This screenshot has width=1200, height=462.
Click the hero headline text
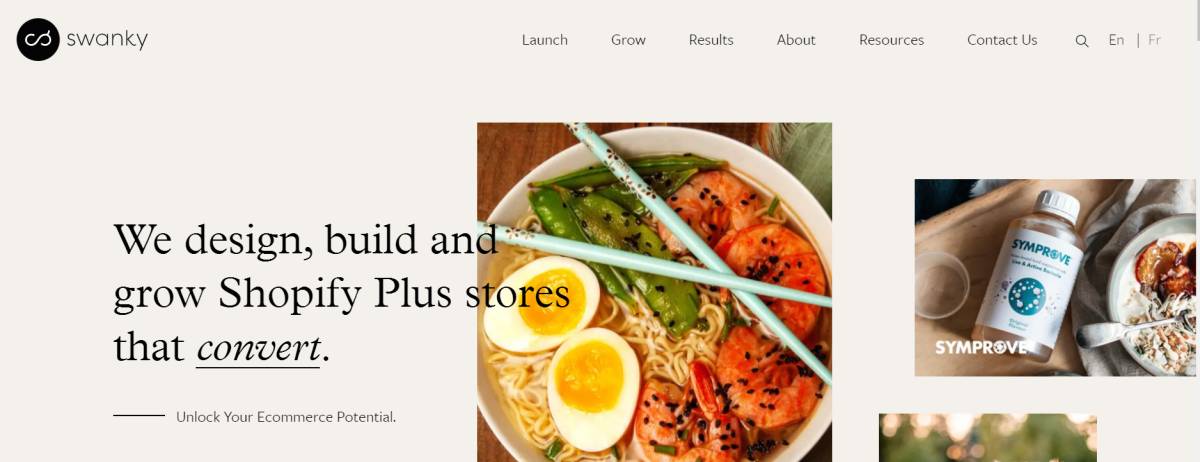coord(342,293)
